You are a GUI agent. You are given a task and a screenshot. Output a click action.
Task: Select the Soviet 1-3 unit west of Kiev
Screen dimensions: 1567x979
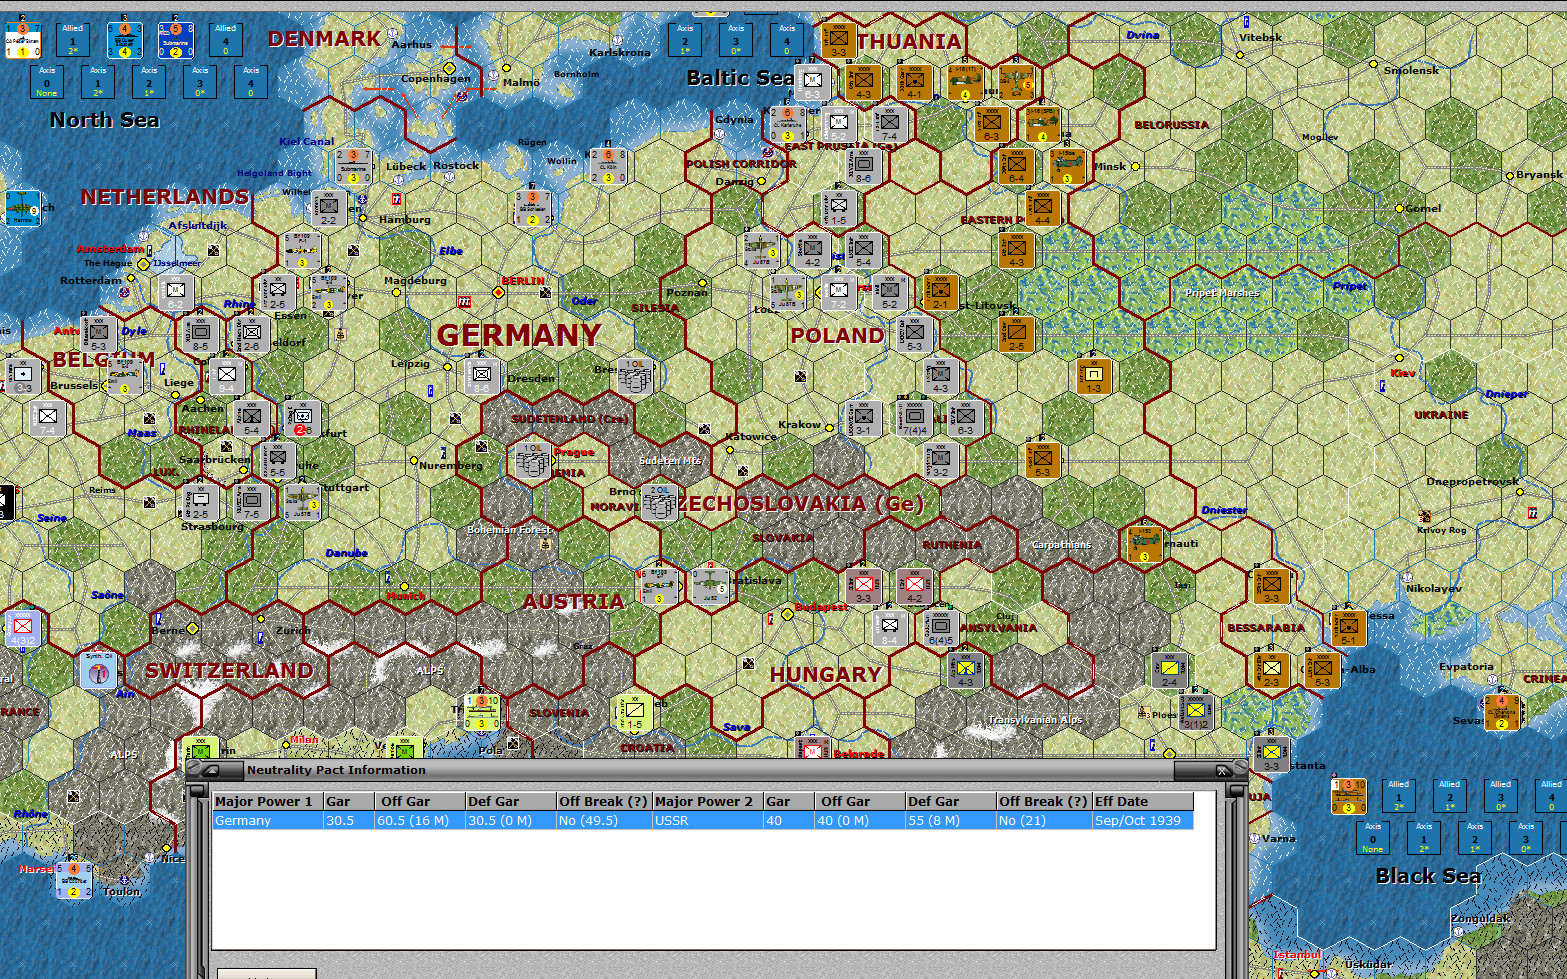[x=1094, y=377]
